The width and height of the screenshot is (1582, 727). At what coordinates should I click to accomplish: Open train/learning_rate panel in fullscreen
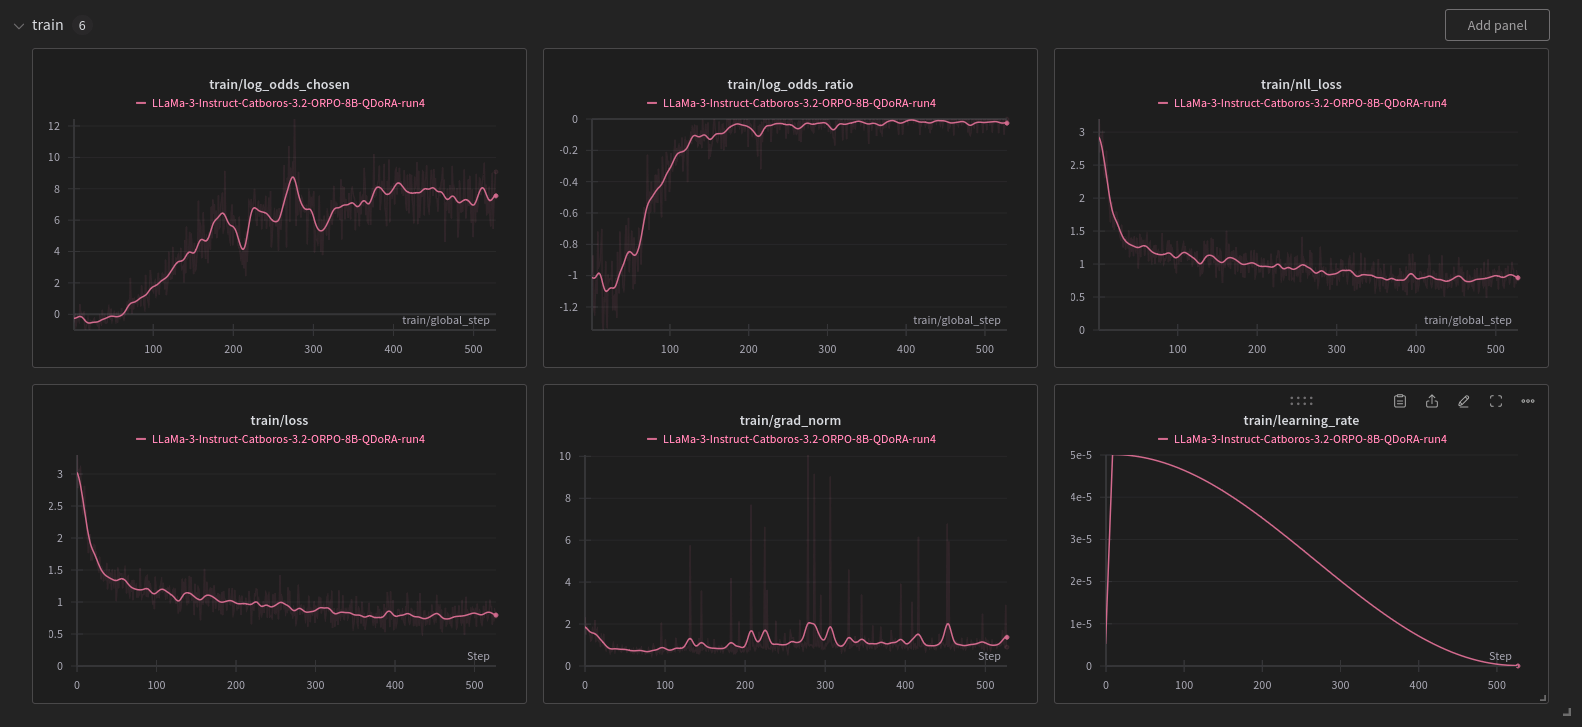pyautogui.click(x=1496, y=401)
